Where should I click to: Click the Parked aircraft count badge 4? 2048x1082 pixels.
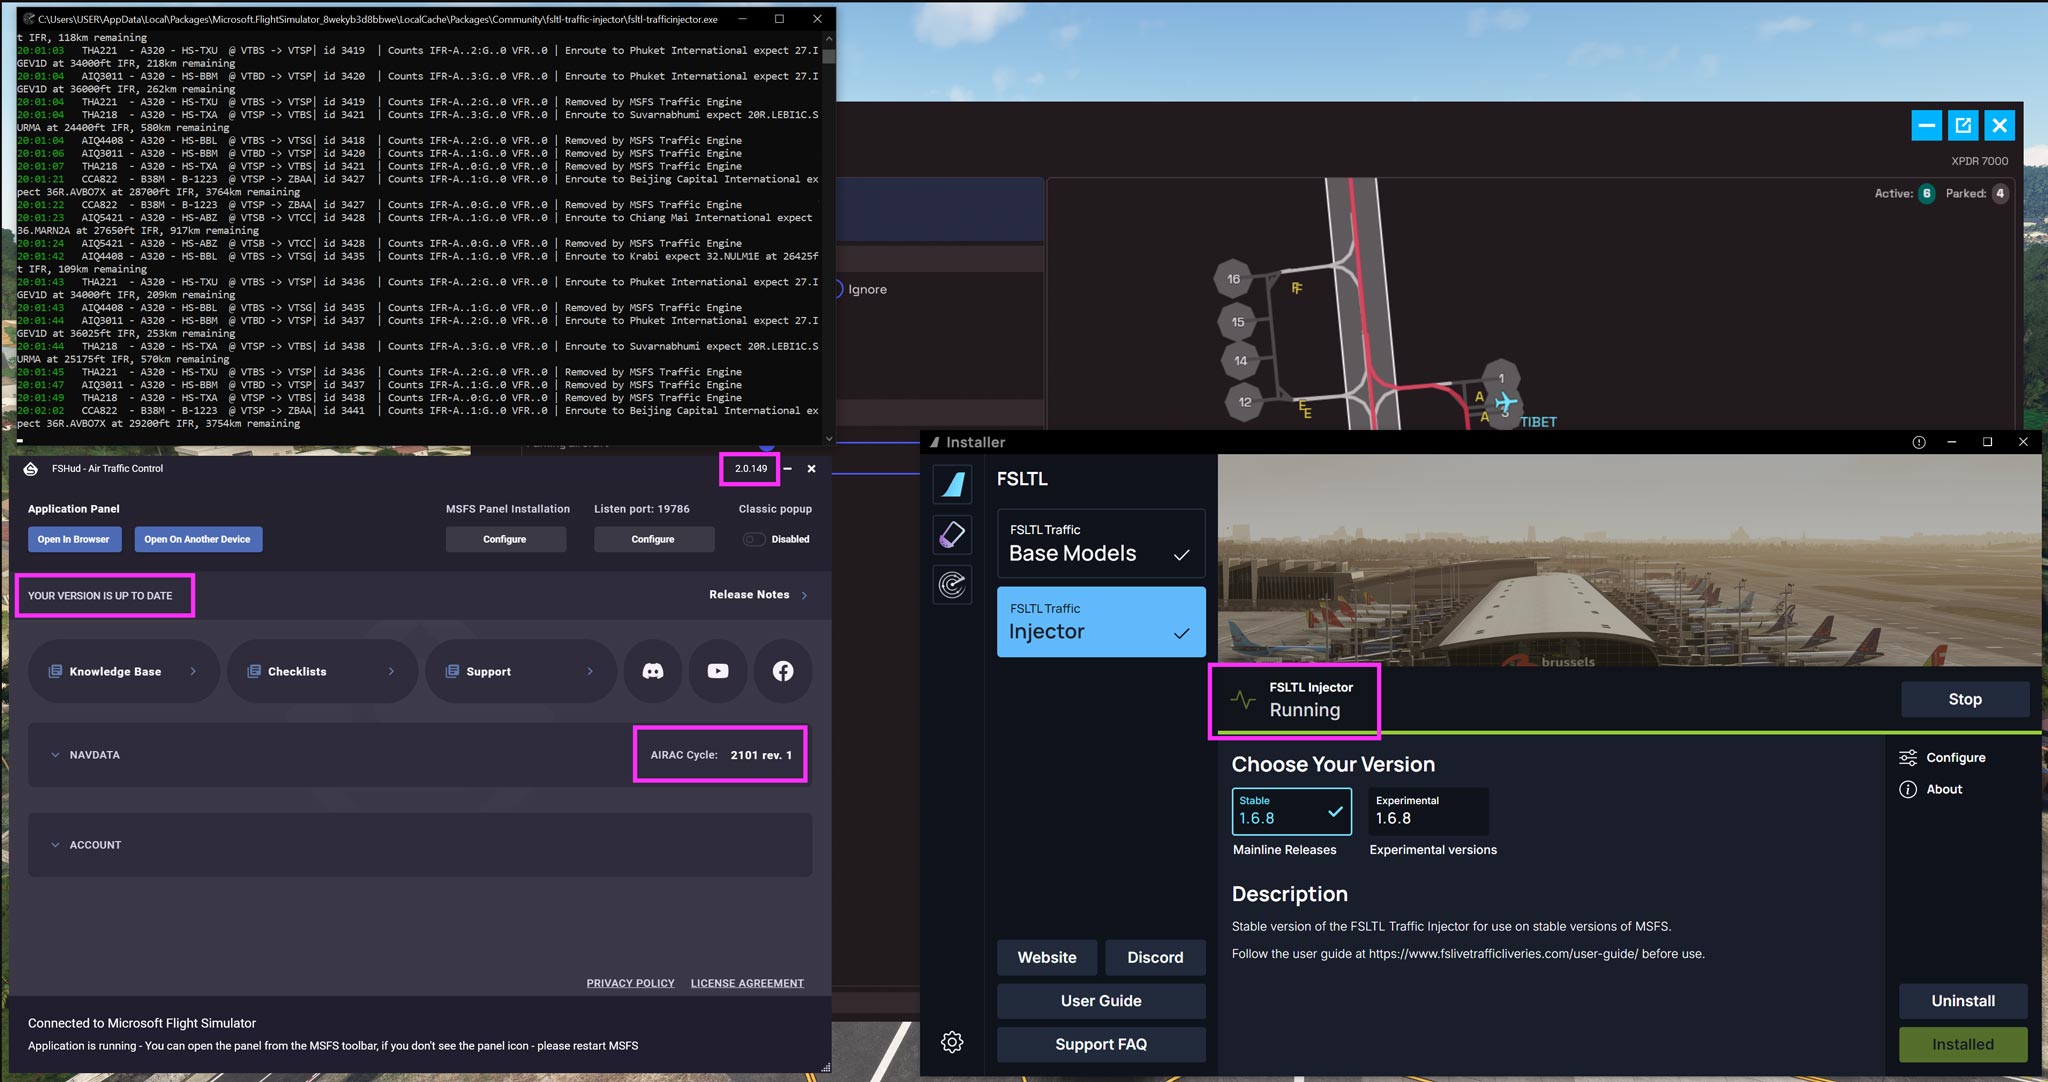[2000, 193]
